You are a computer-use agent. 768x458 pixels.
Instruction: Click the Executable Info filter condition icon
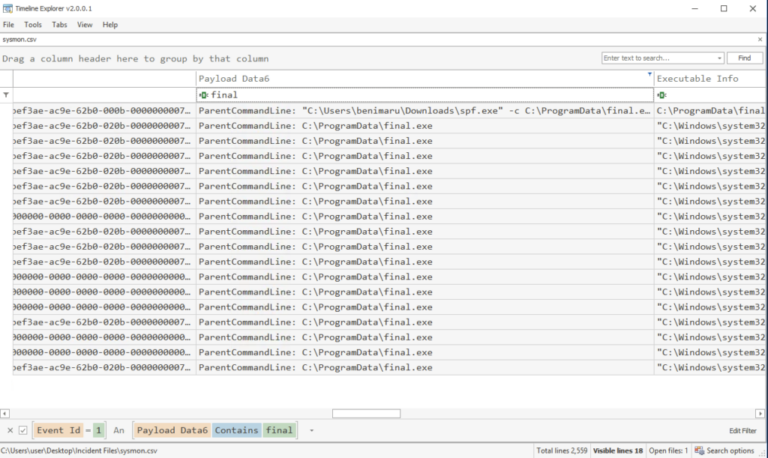click(661, 94)
